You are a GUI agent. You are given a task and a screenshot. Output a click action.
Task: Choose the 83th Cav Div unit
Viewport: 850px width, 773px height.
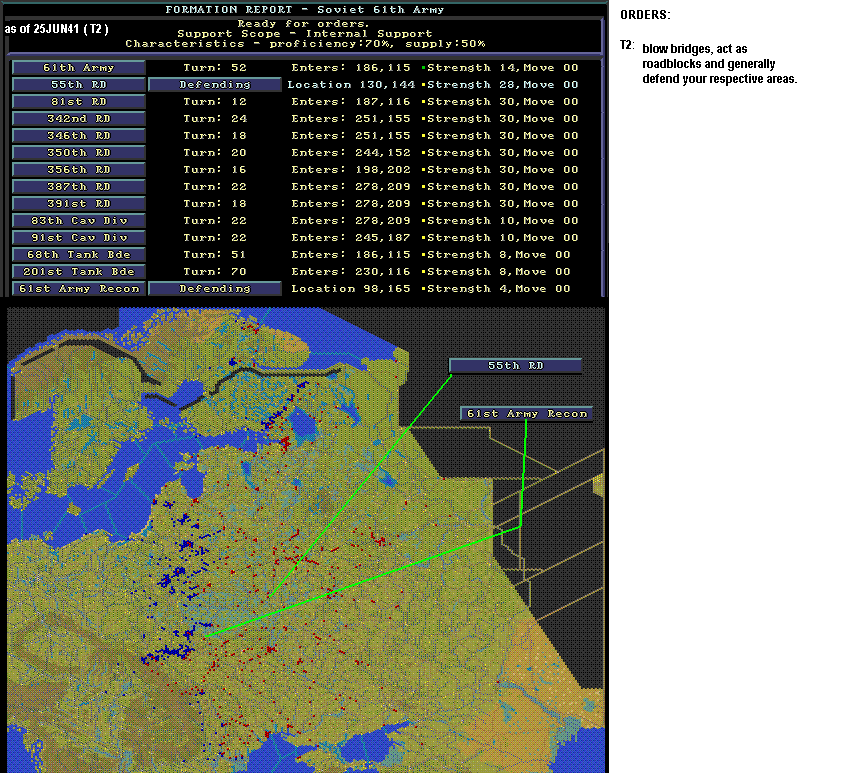point(79,221)
